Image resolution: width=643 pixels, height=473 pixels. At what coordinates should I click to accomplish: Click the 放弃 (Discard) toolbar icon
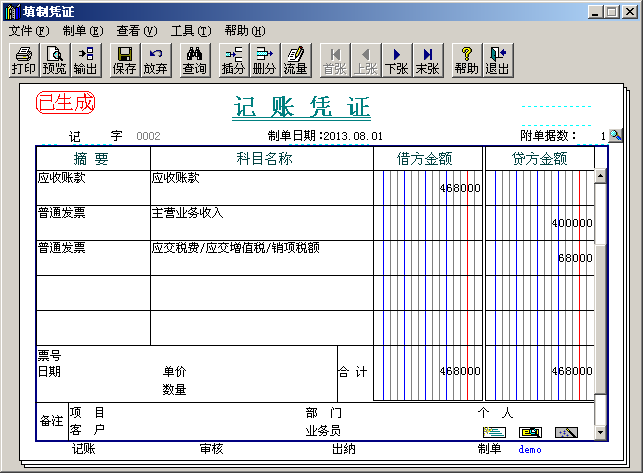click(155, 60)
